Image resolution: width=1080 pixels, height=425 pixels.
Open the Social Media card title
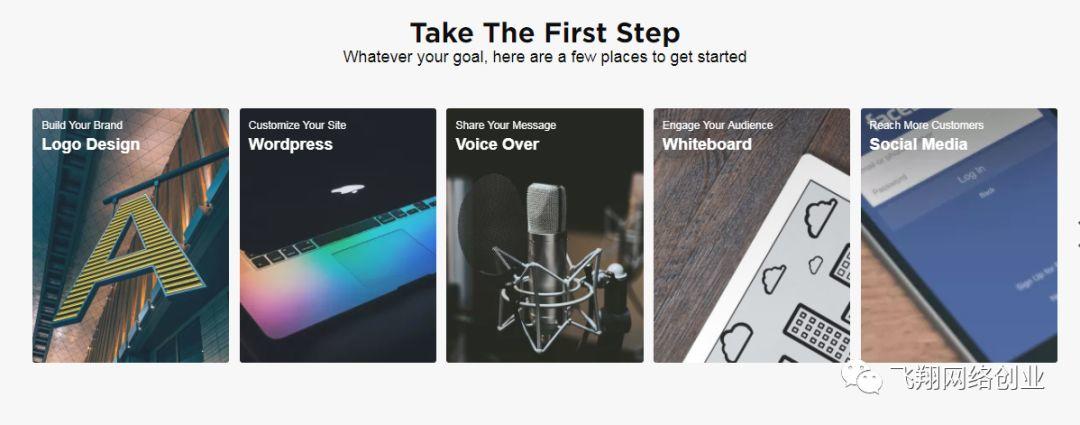[x=918, y=144]
